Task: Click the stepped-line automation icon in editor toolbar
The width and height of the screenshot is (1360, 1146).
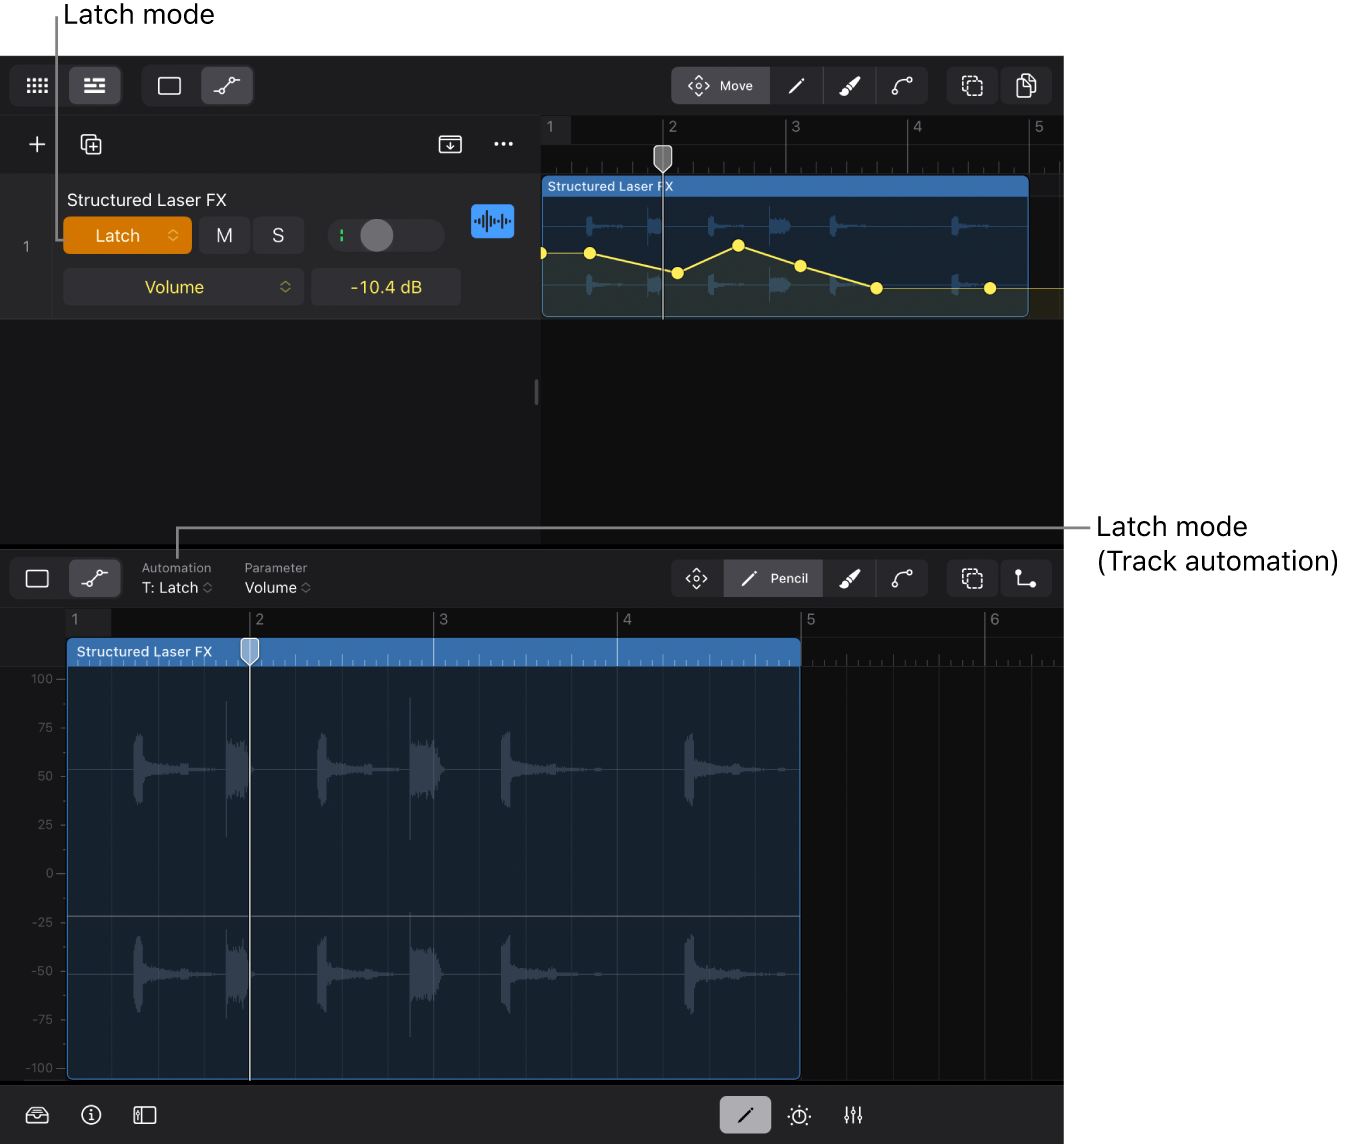Action: (1026, 579)
